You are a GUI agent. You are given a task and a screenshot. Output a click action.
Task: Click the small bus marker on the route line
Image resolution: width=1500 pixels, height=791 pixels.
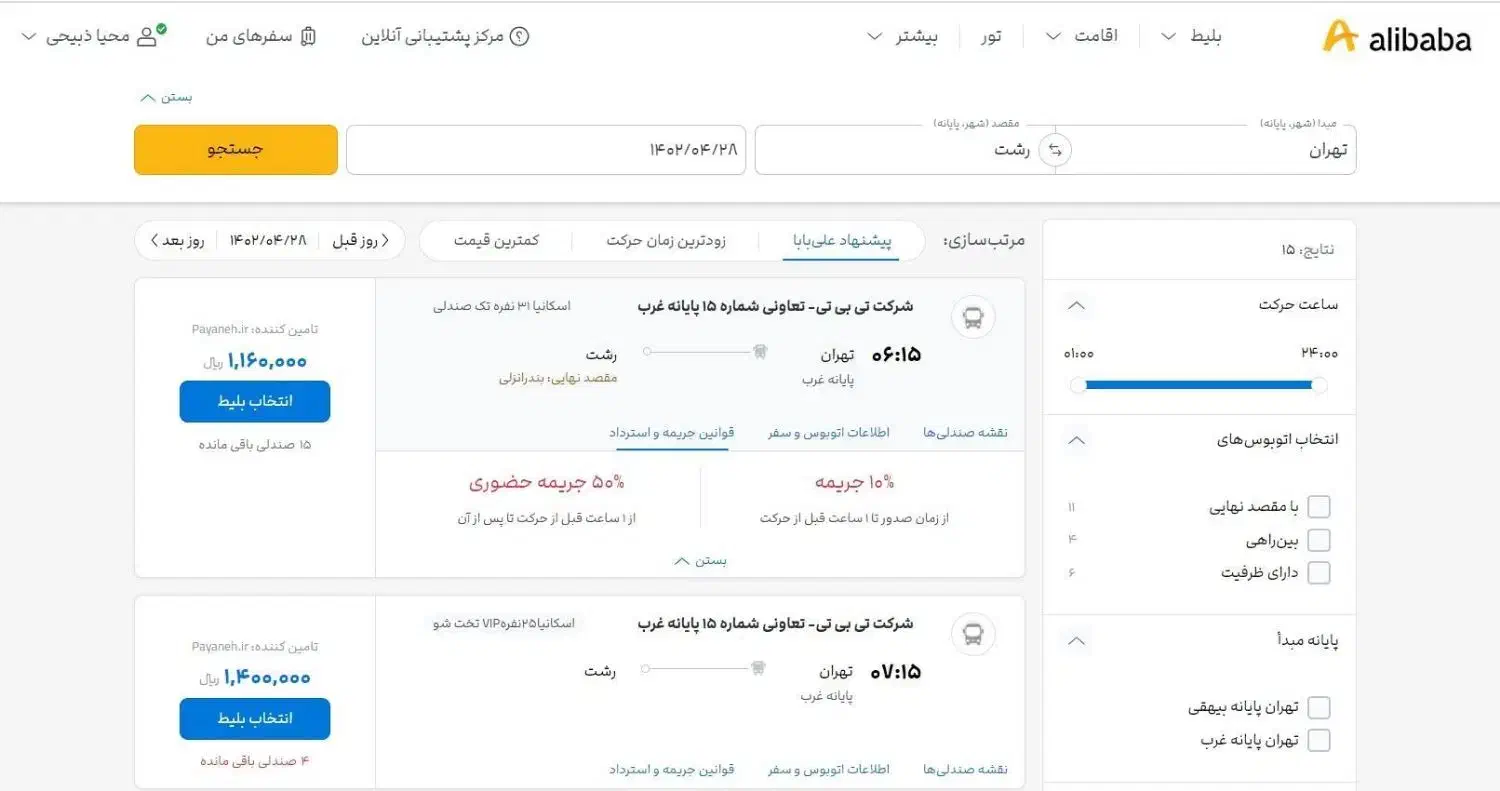[761, 351]
